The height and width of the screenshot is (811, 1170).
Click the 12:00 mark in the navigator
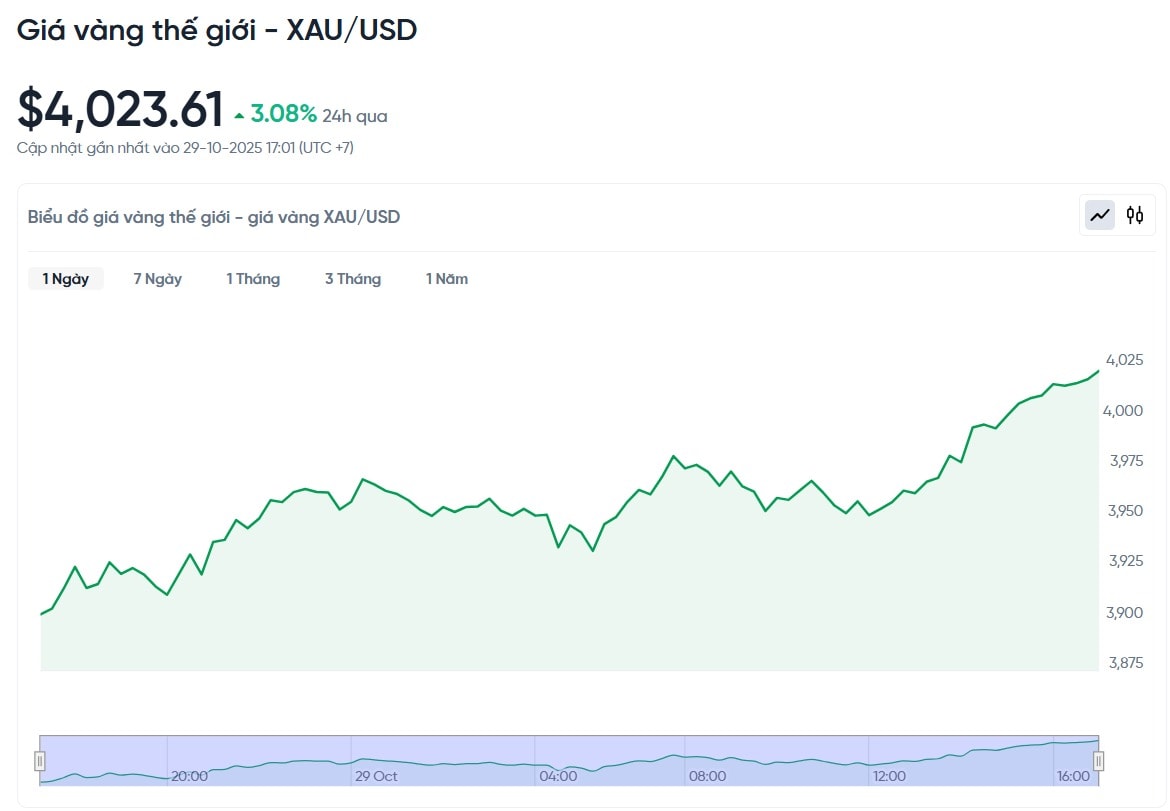(889, 776)
